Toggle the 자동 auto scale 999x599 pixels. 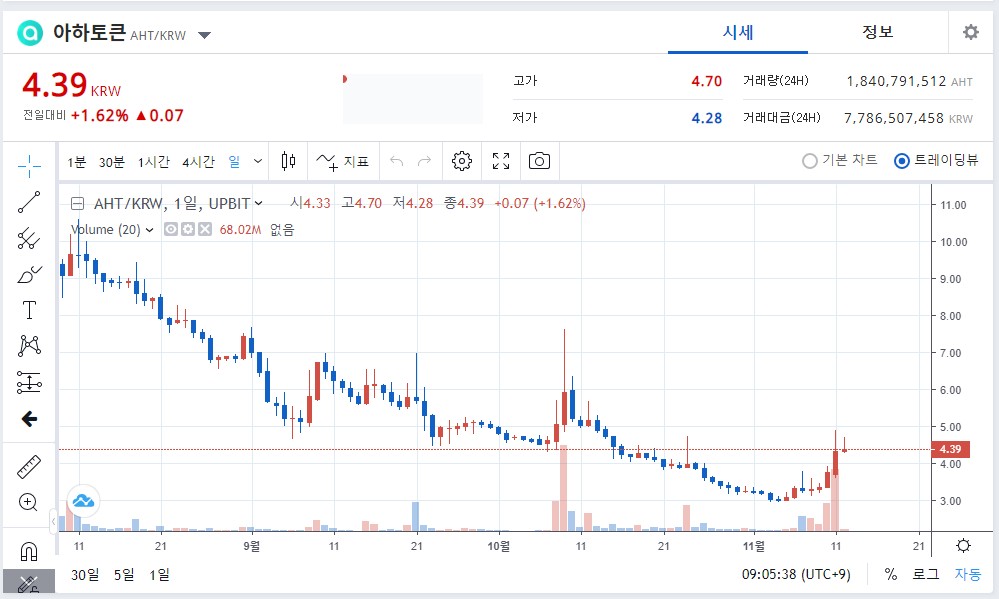pos(968,574)
